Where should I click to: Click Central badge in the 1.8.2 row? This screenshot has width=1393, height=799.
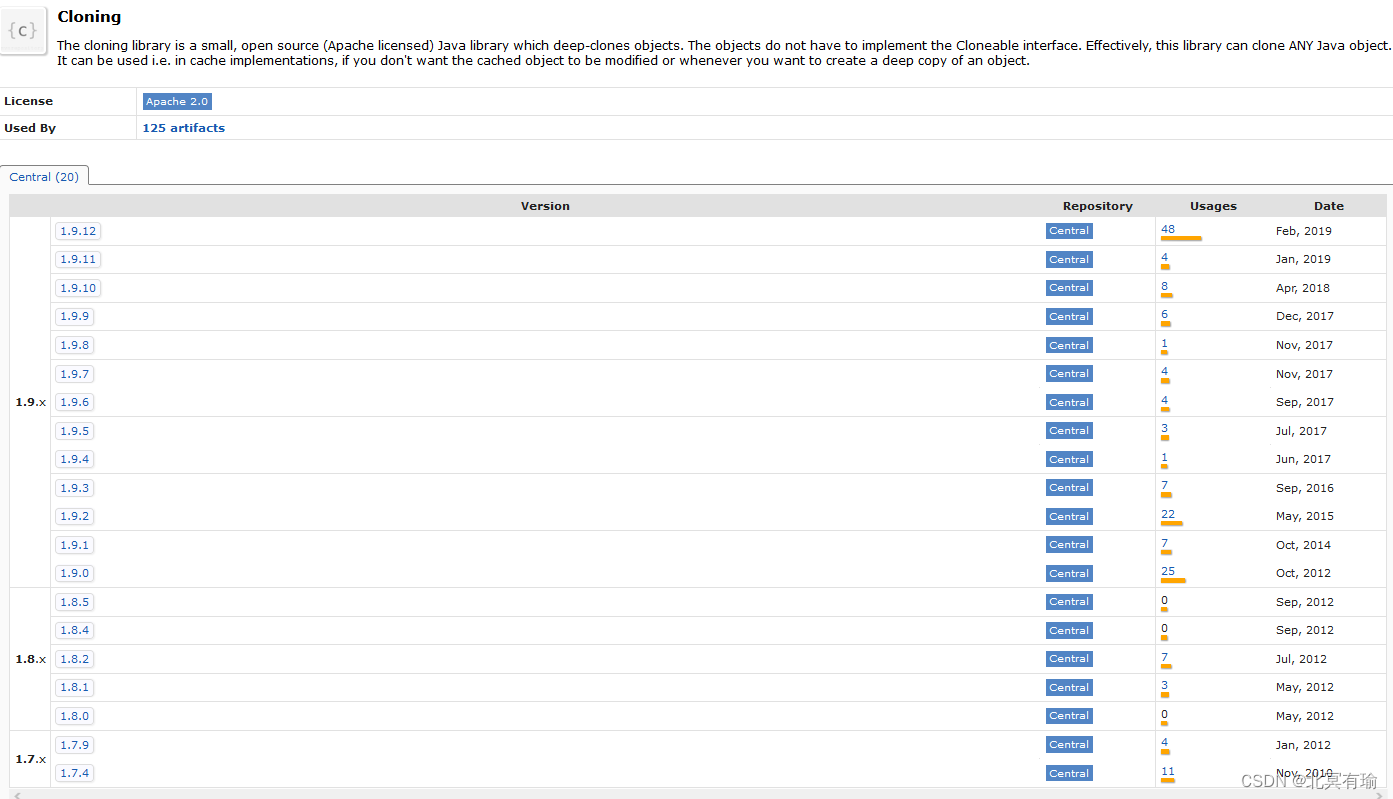(x=1069, y=659)
